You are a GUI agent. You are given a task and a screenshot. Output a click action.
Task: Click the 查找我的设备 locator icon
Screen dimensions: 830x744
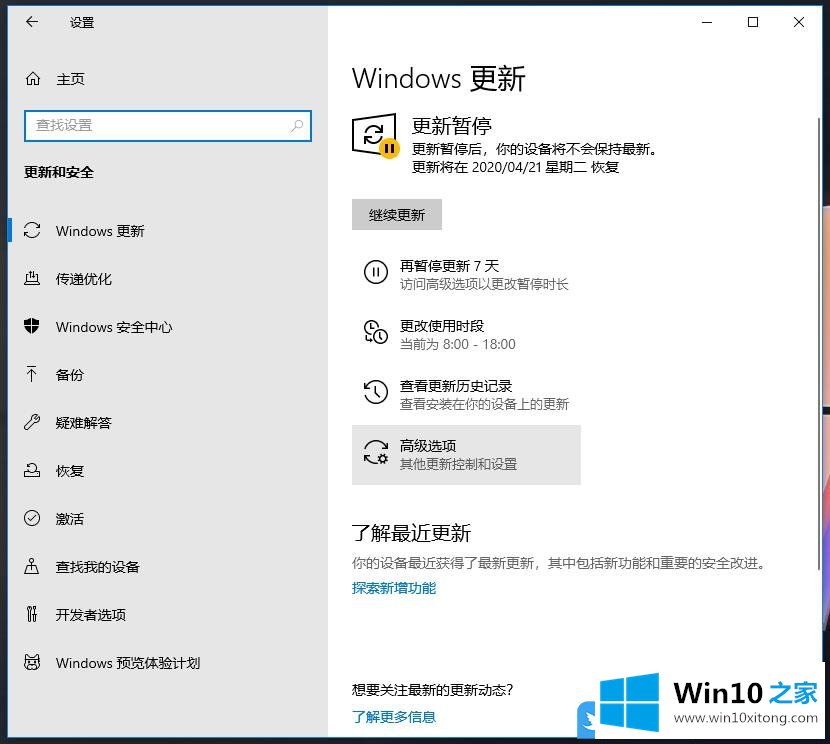point(32,566)
